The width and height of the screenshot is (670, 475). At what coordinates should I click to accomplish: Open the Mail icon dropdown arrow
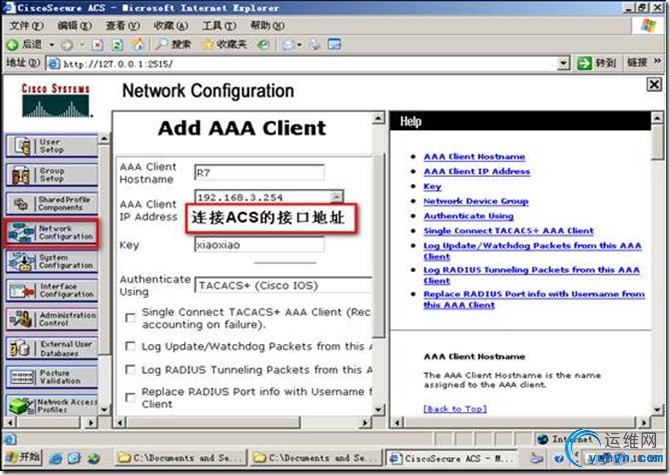click(x=299, y=44)
